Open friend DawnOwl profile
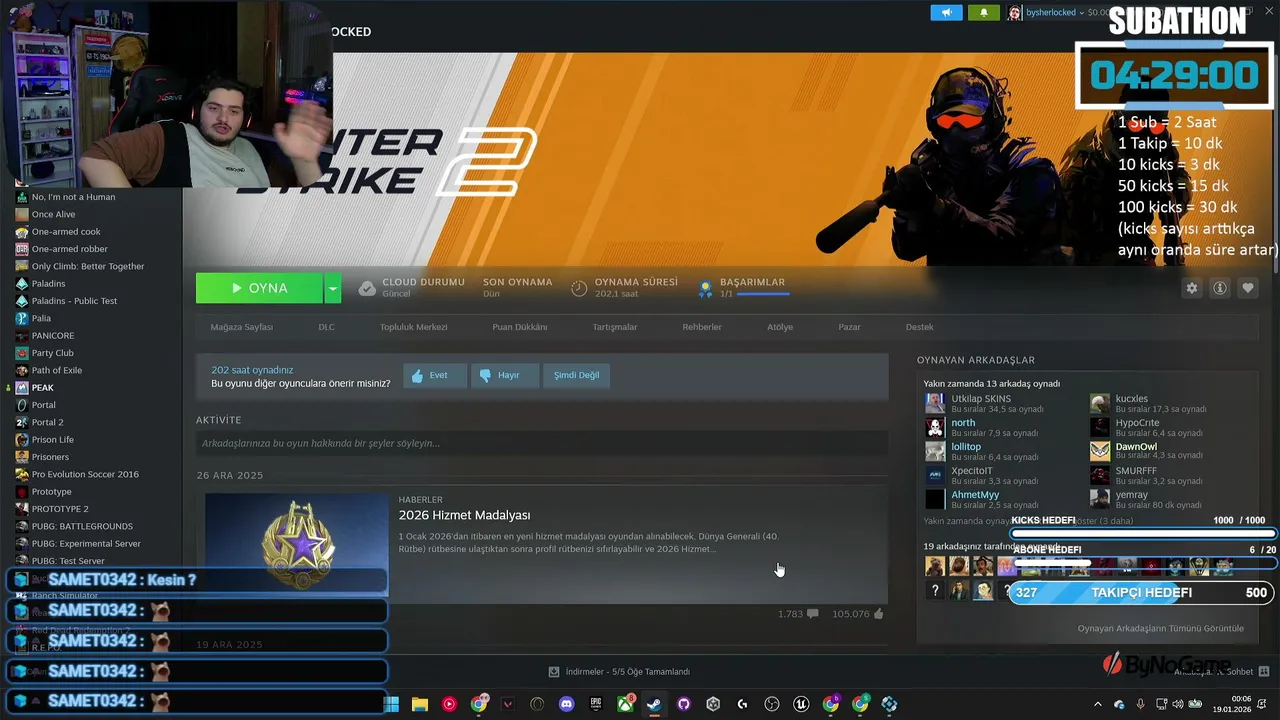The width and height of the screenshot is (1280, 720). pyautogui.click(x=1135, y=447)
